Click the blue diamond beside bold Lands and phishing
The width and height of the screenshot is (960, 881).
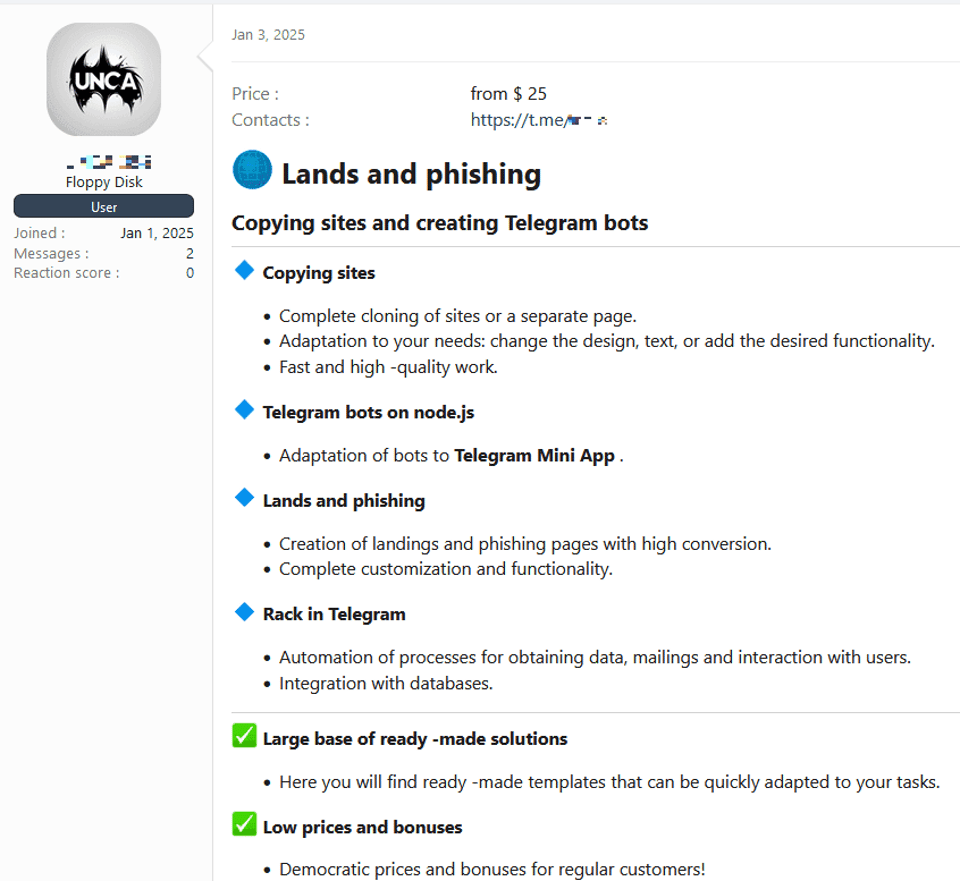244,497
